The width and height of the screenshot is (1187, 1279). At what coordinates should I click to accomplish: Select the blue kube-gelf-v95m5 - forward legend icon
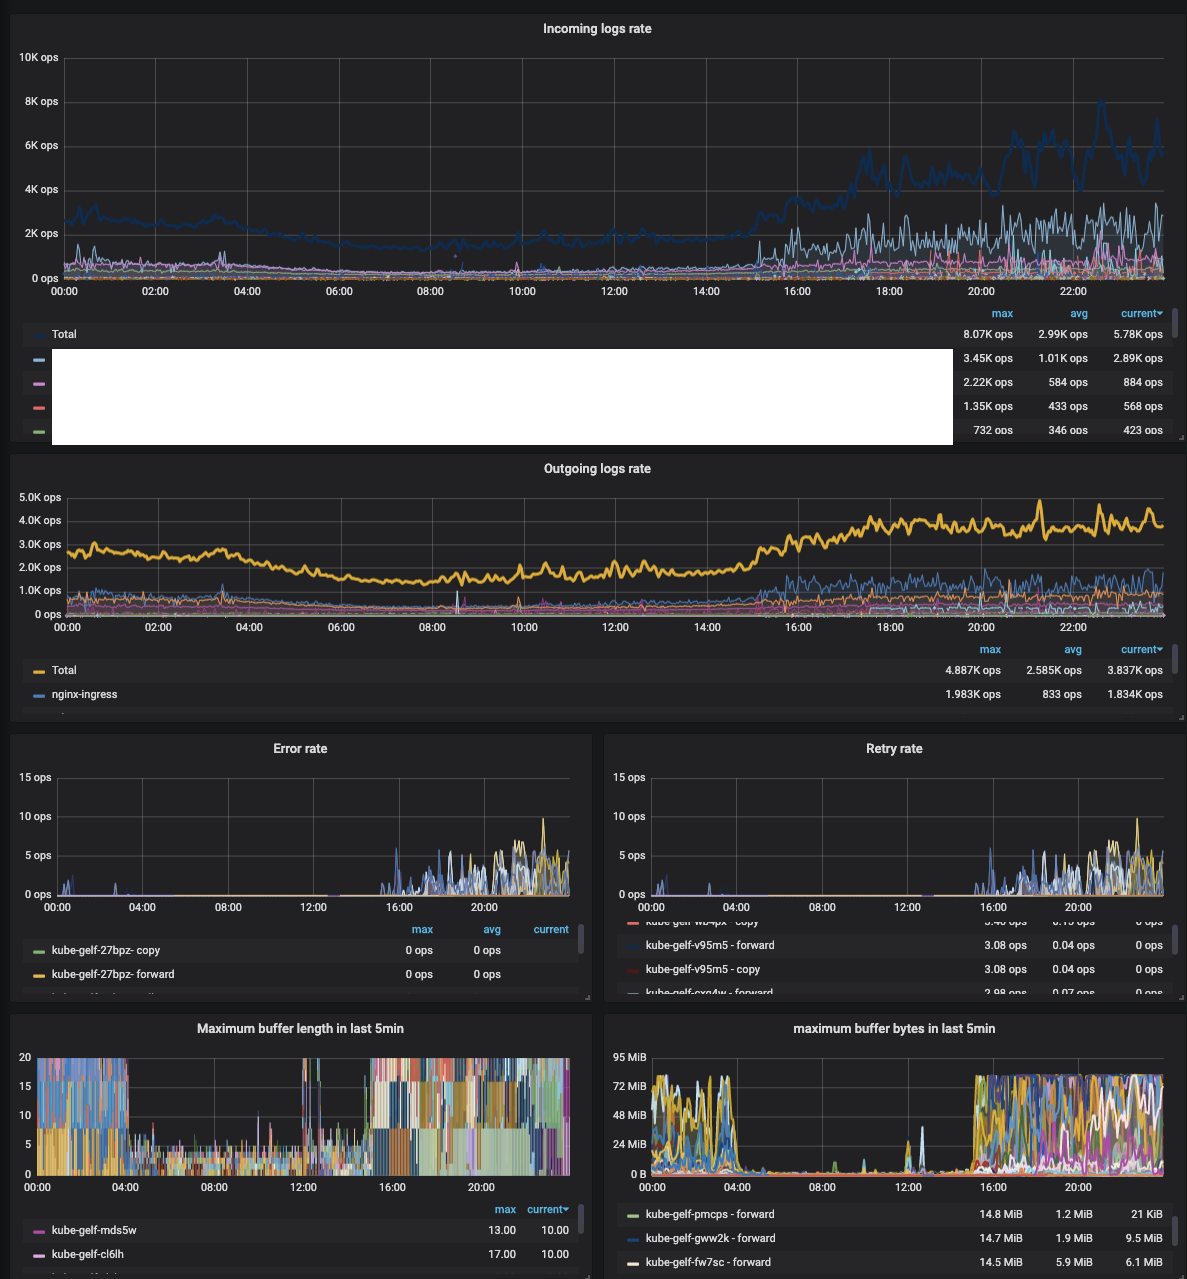(x=634, y=945)
